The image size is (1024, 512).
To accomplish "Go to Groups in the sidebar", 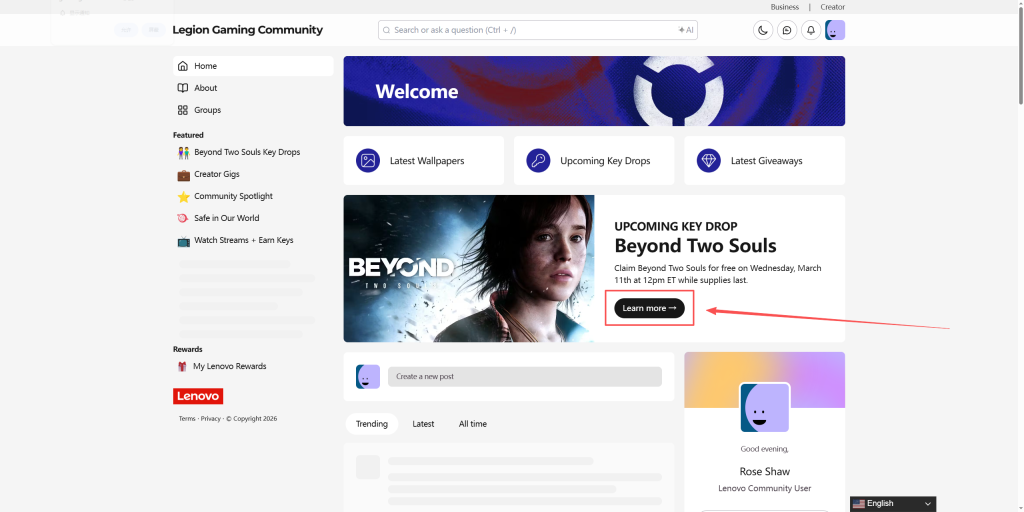I will pyautogui.click(x=207, y=110).
